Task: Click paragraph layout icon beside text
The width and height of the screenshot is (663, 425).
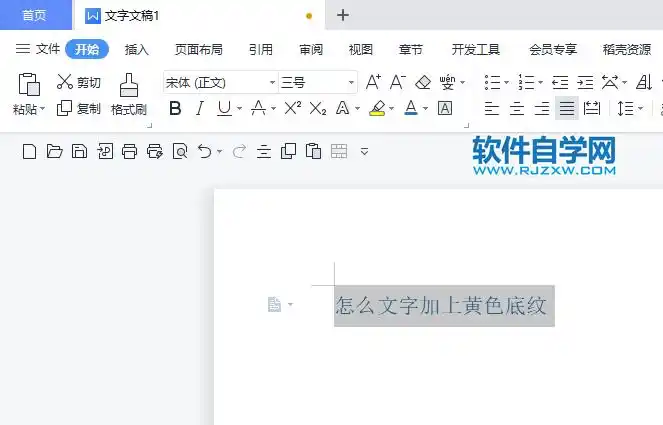Action: coord(274,304)
